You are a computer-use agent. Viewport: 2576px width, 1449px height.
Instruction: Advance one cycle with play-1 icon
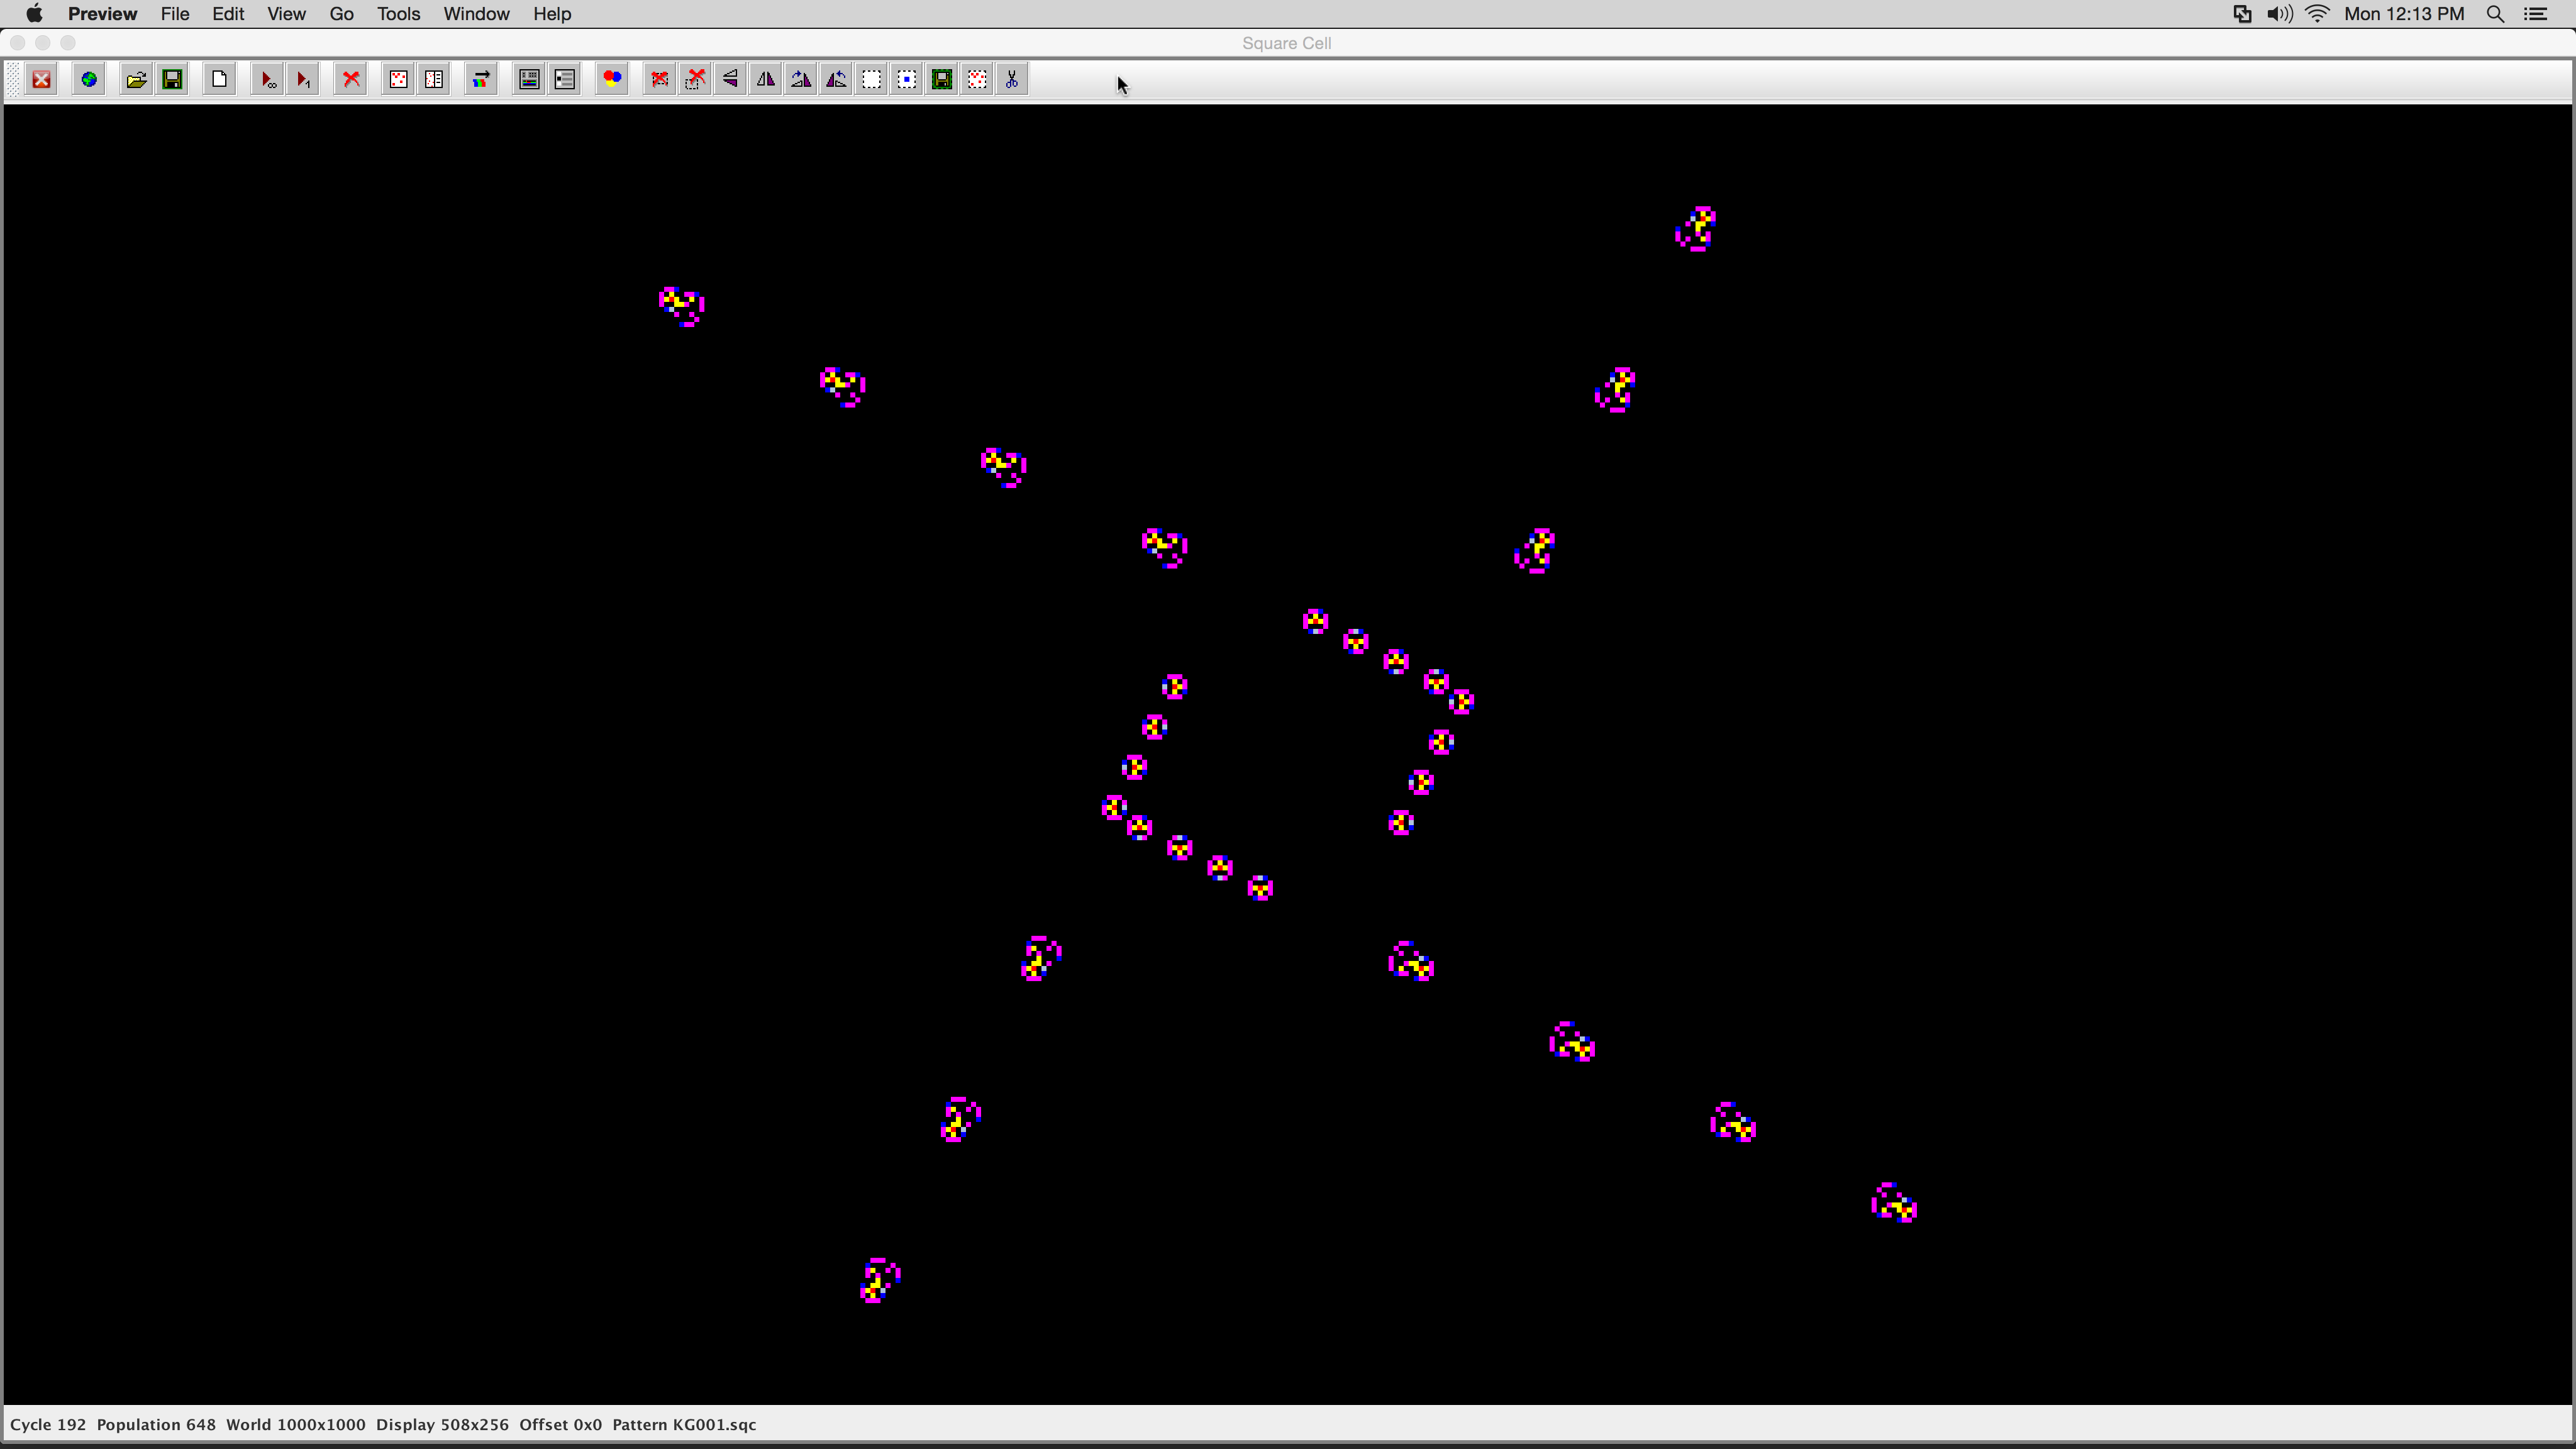(x=303, y=79)
